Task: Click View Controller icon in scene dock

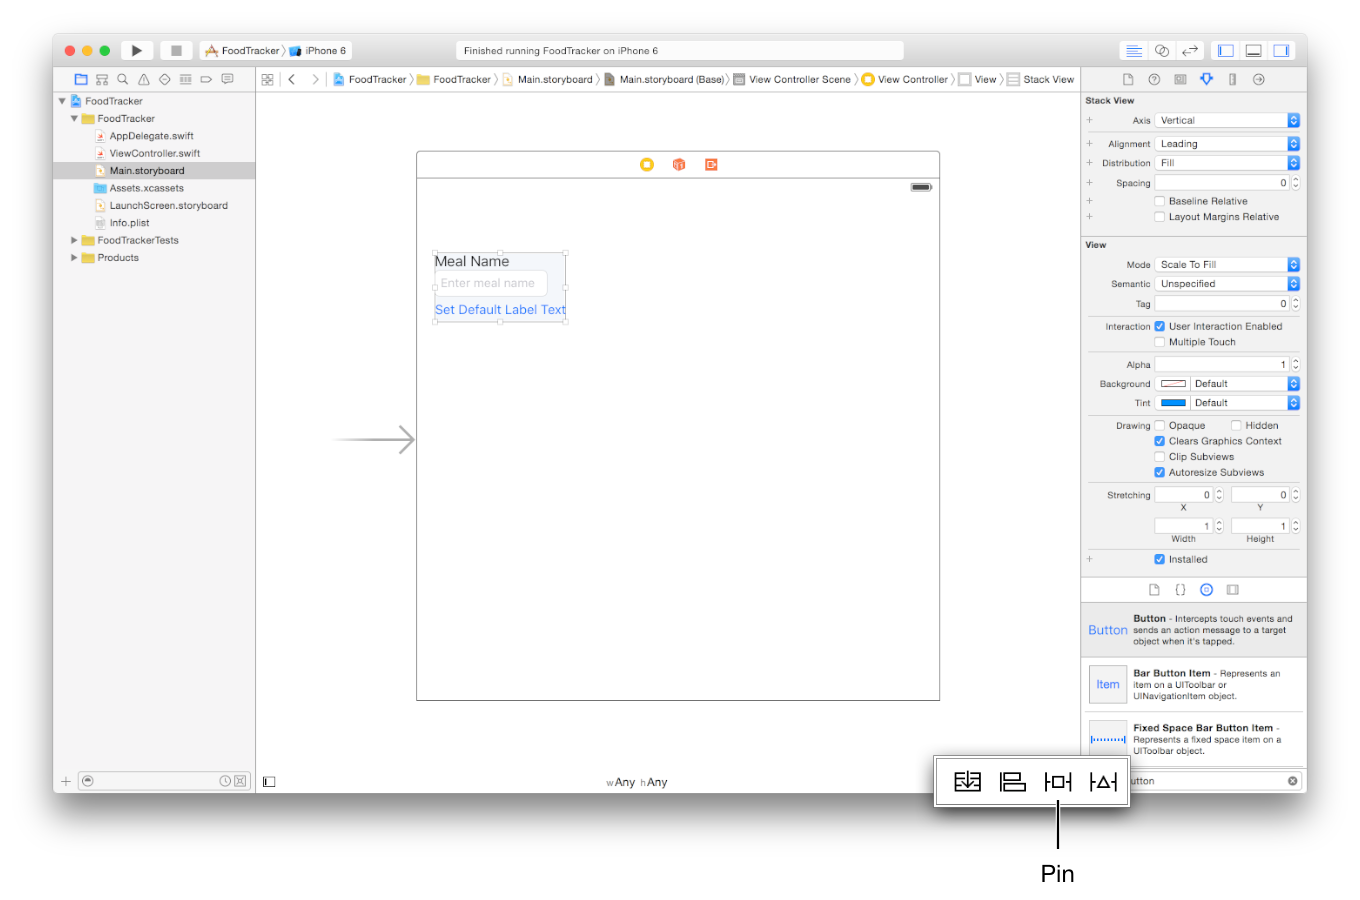Action: (647, 164)
